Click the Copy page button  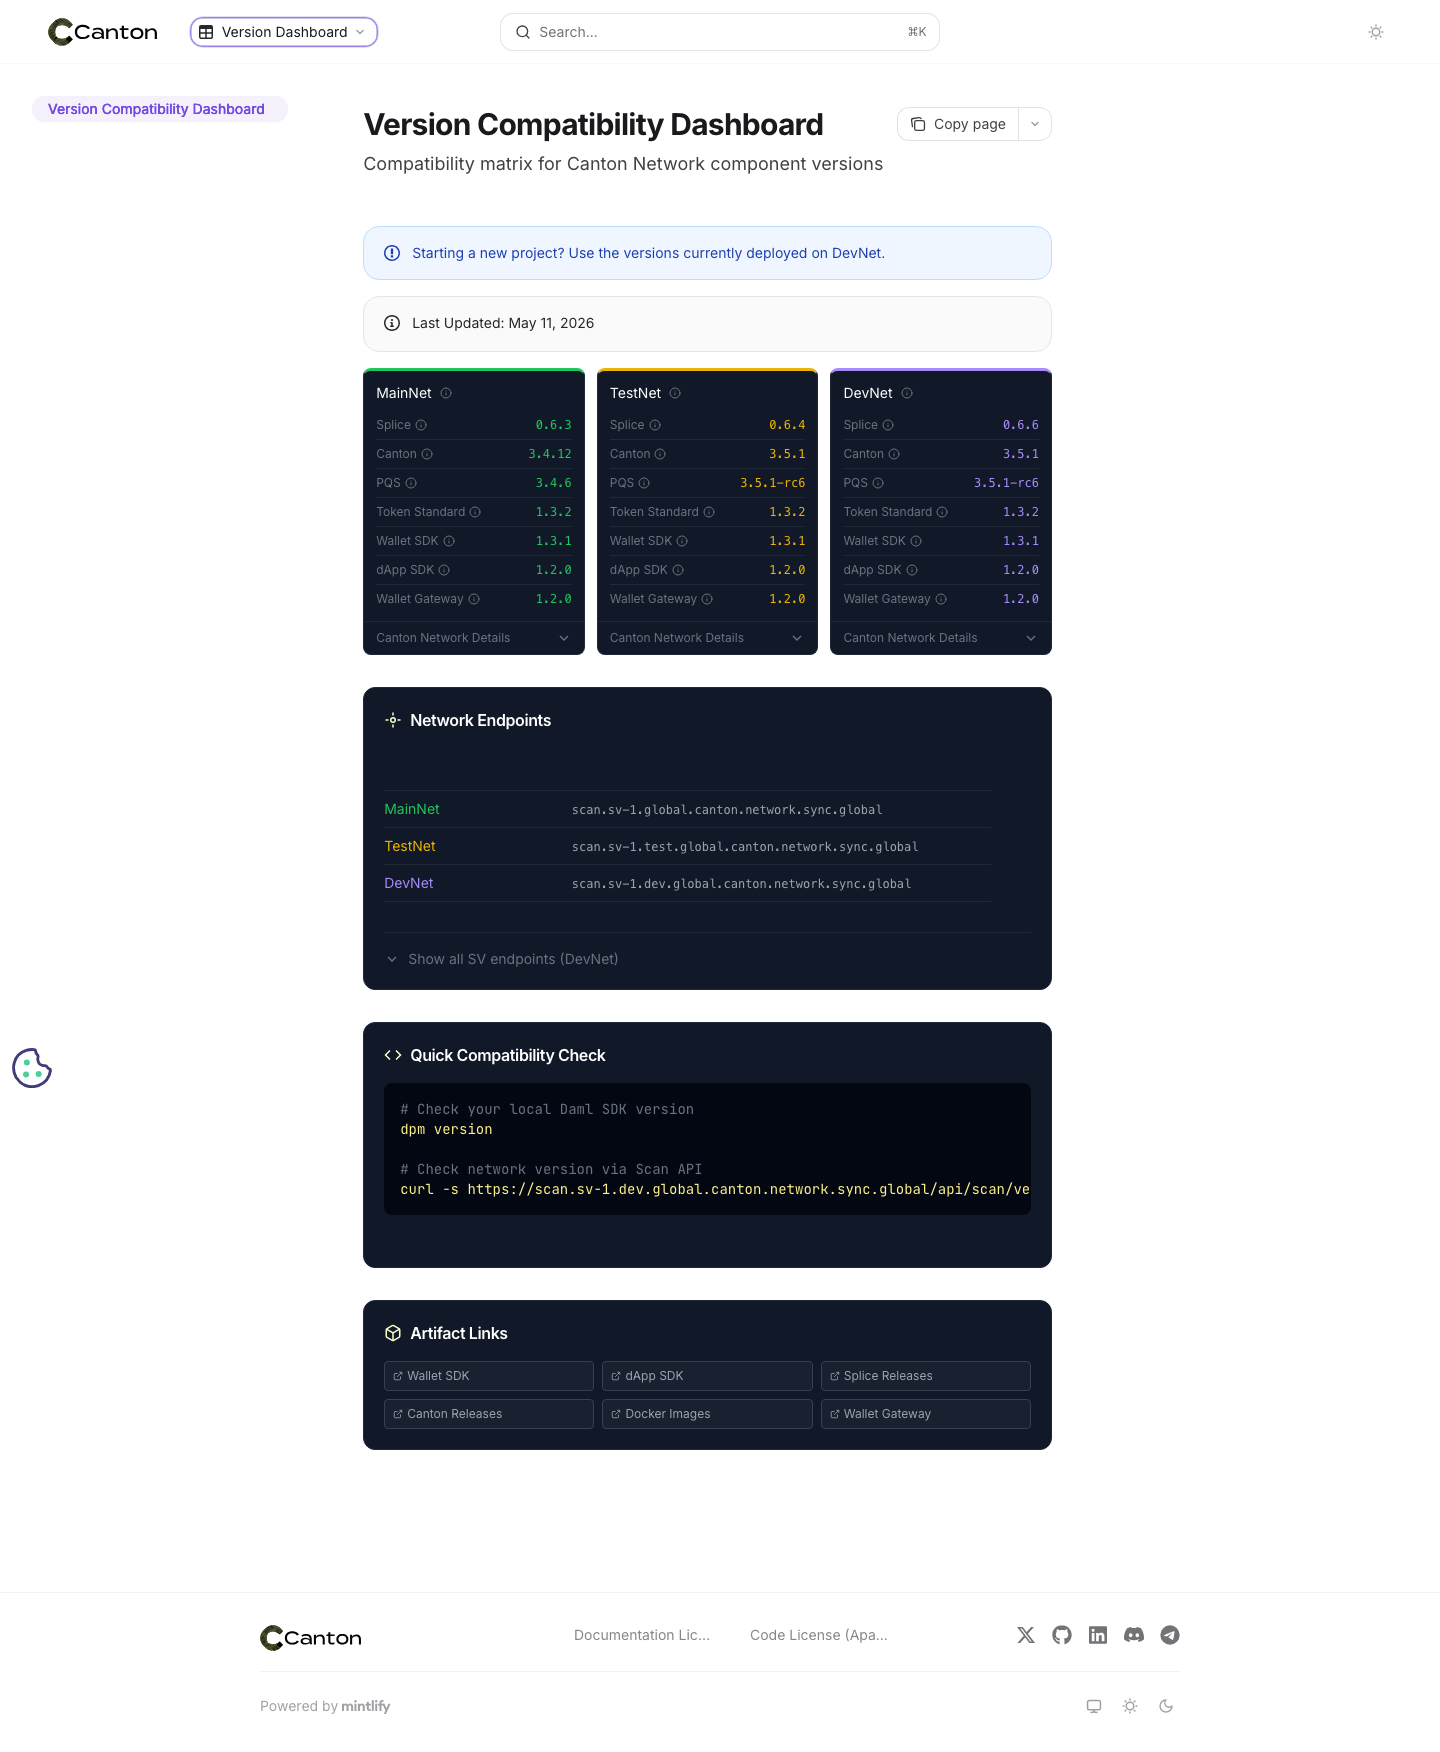958,124
